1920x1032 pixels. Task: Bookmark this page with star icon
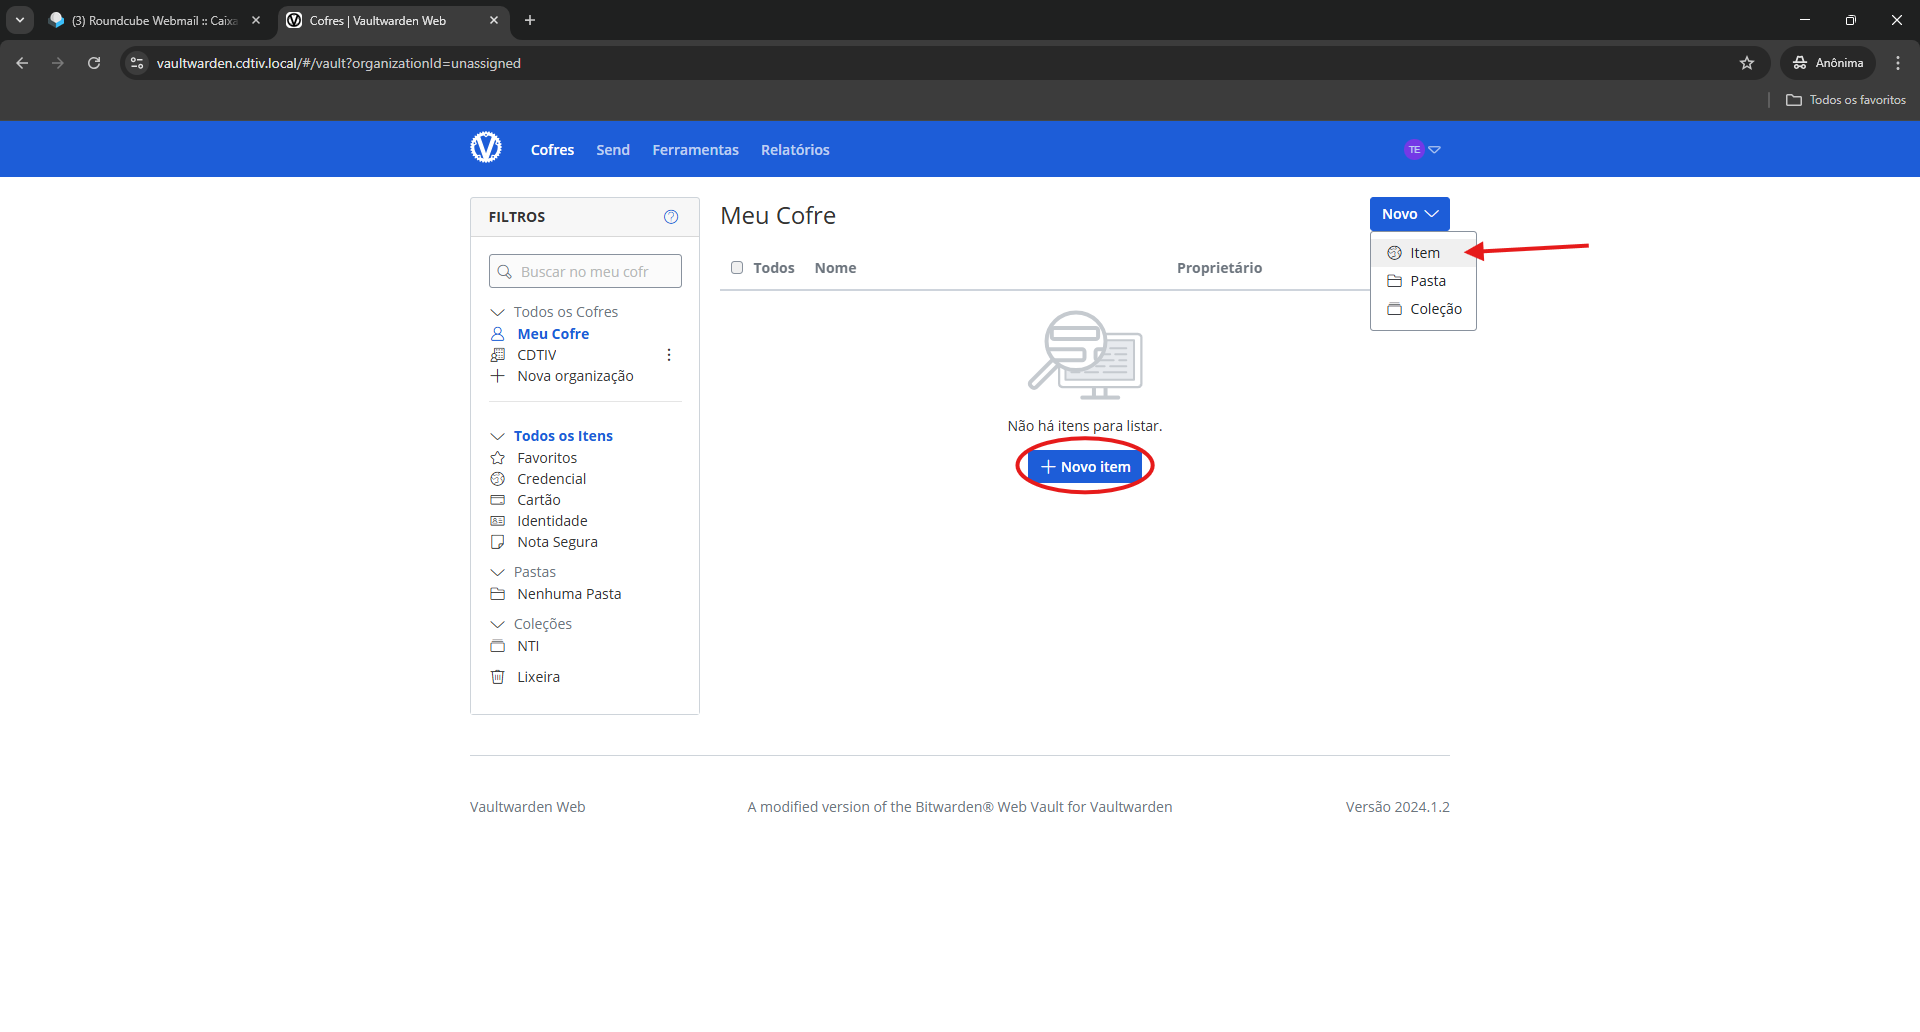click(1746, 63)
